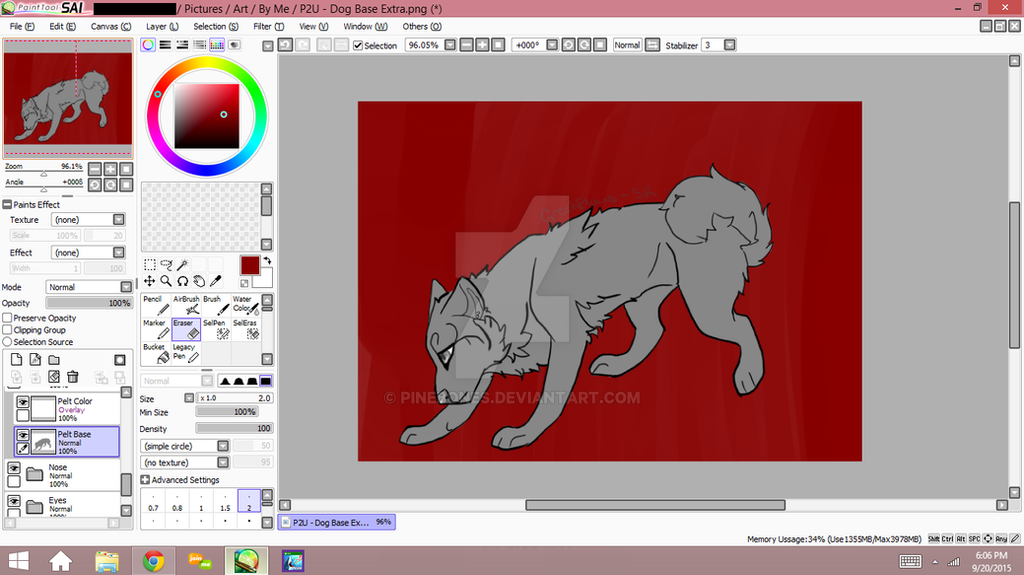Select the Pencil tool
The height and width of the screenshot is (575, 1024).
click(157, 305)
